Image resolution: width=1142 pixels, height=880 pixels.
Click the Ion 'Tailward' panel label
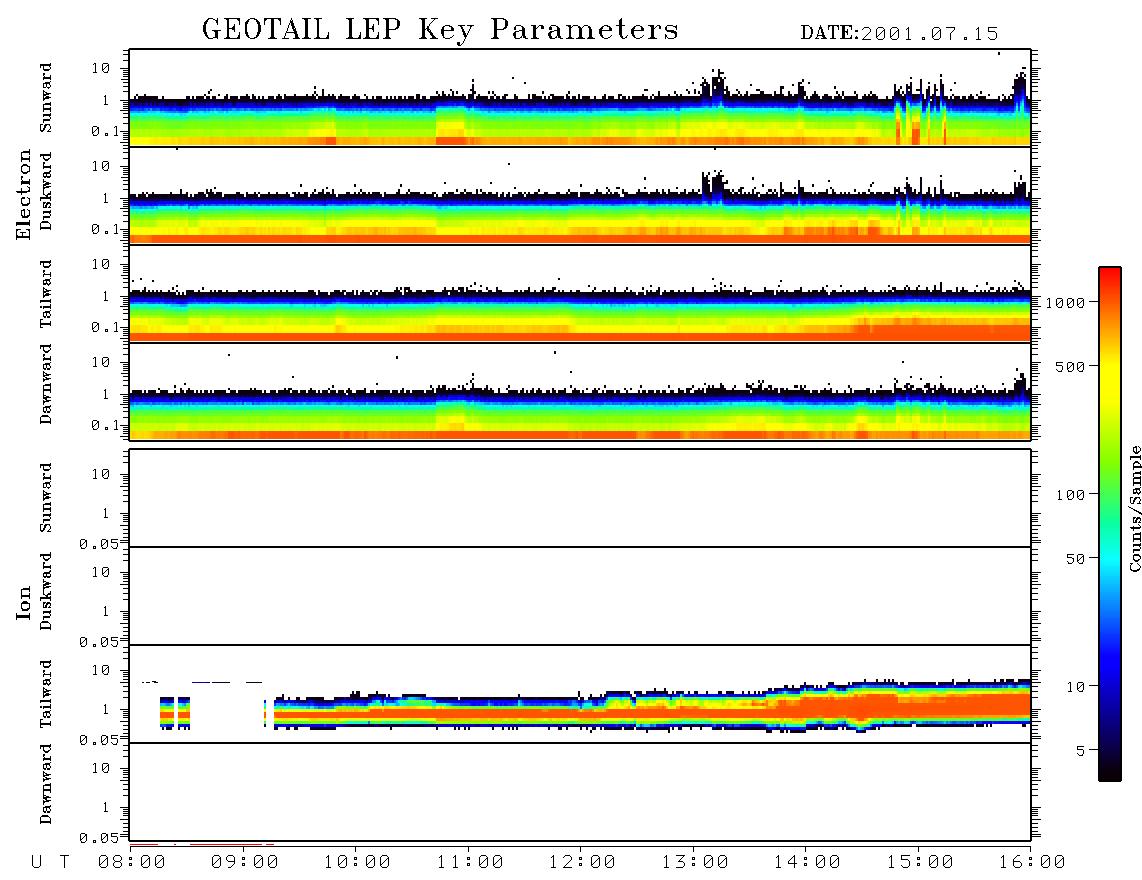point(46,694)
